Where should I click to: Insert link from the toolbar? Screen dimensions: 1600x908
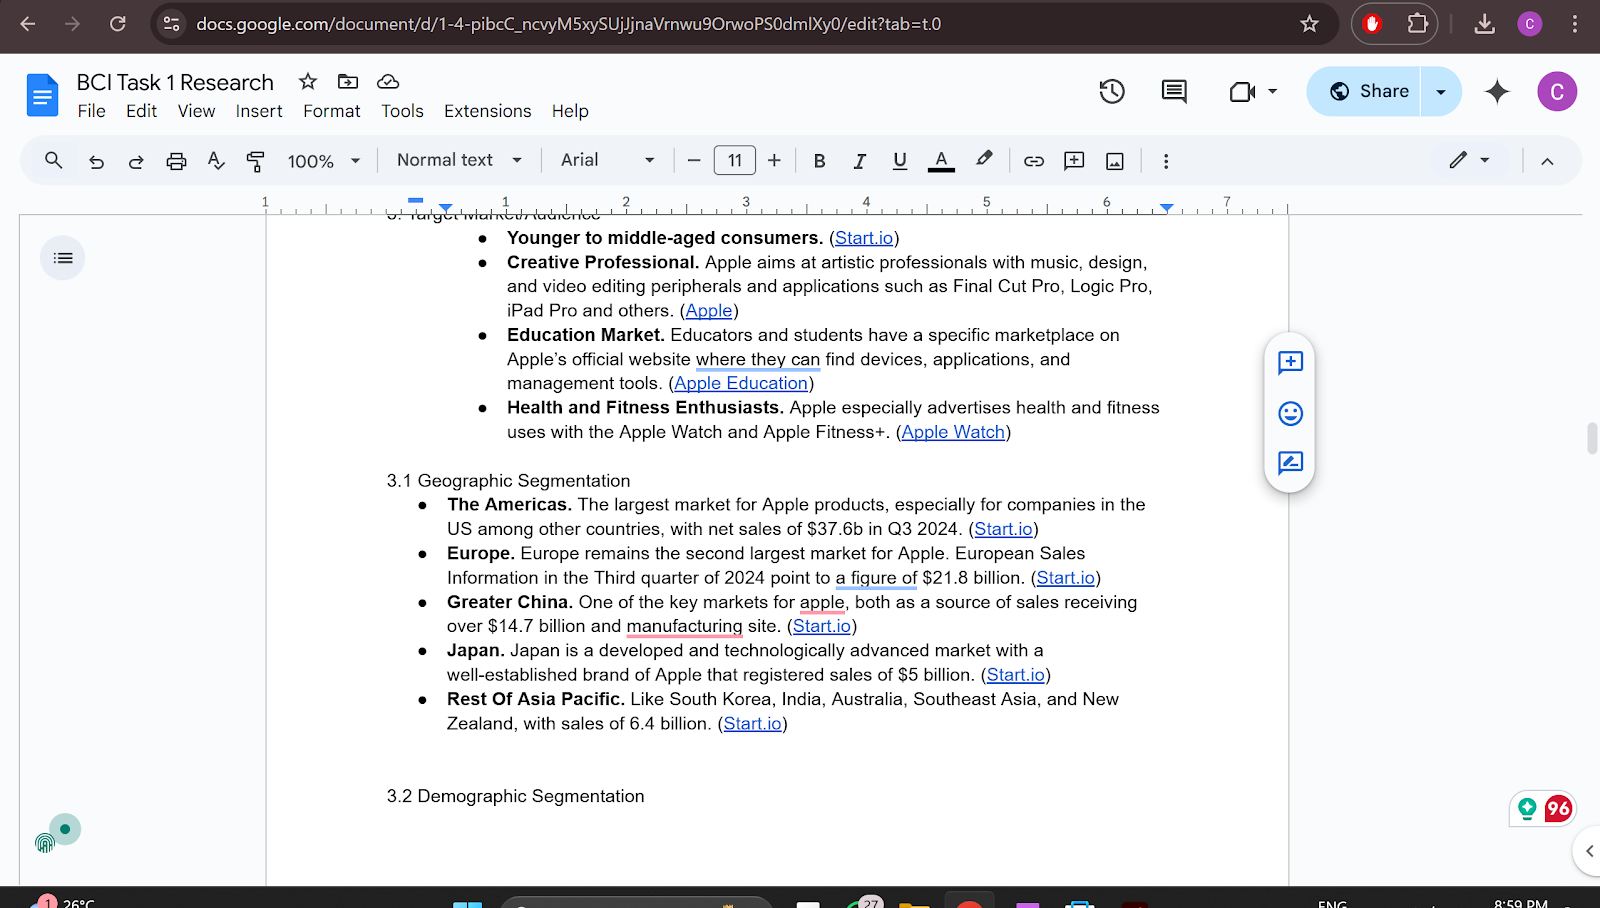pyautogui.click(x=1034, y=161)
